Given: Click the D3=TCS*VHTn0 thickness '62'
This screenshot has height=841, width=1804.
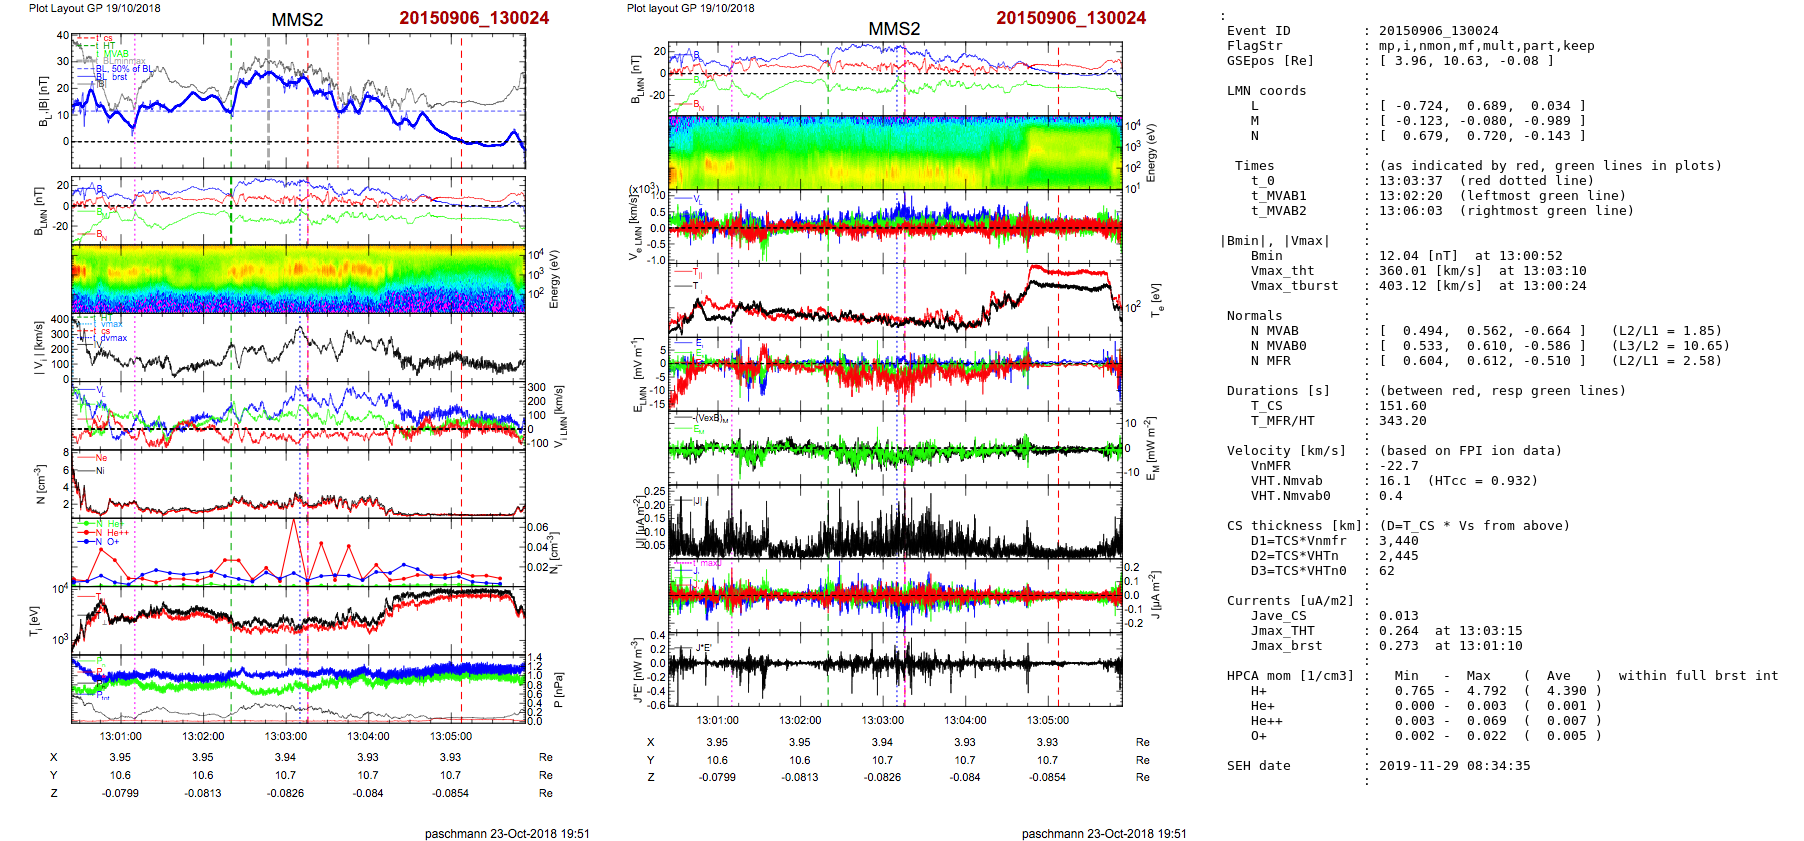Looking at the screenshot, I should coord(1386,571).
